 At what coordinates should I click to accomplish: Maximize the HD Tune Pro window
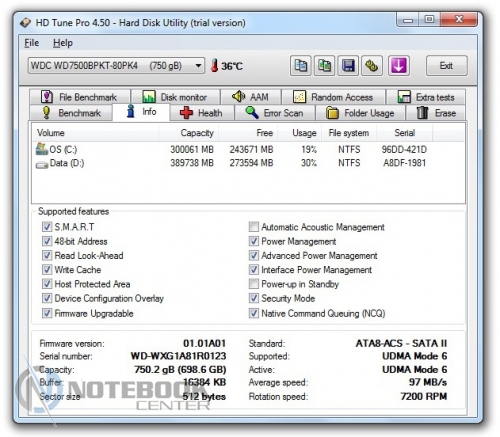(429, 20)
